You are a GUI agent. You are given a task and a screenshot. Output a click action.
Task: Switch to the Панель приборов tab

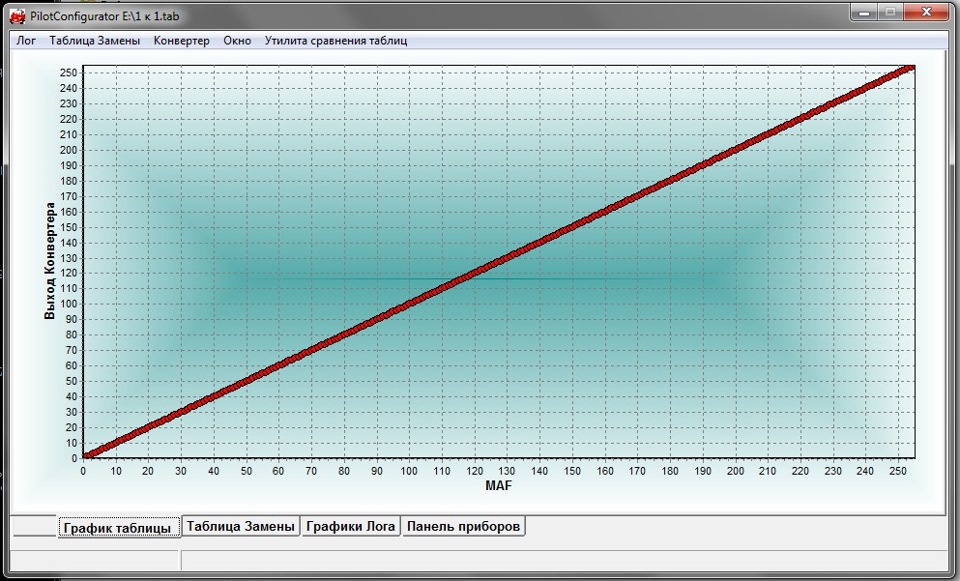463,526
